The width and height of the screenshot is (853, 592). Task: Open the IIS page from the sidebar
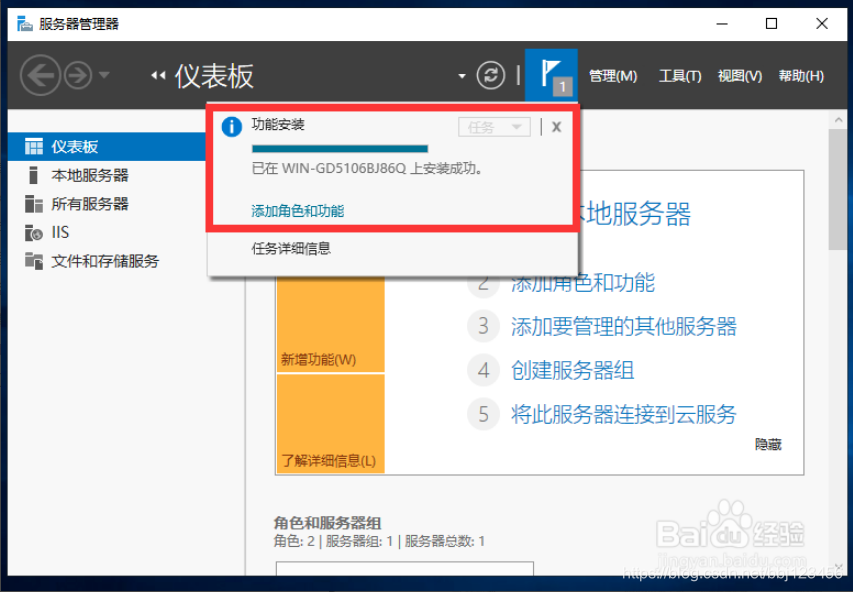pyautogui.click(x=60, y=232)
